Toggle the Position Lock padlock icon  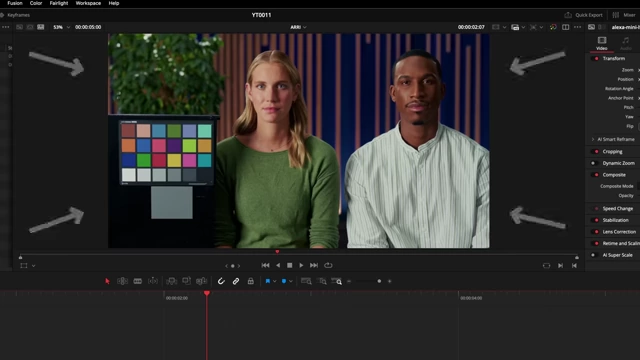[x=251, y=281]
